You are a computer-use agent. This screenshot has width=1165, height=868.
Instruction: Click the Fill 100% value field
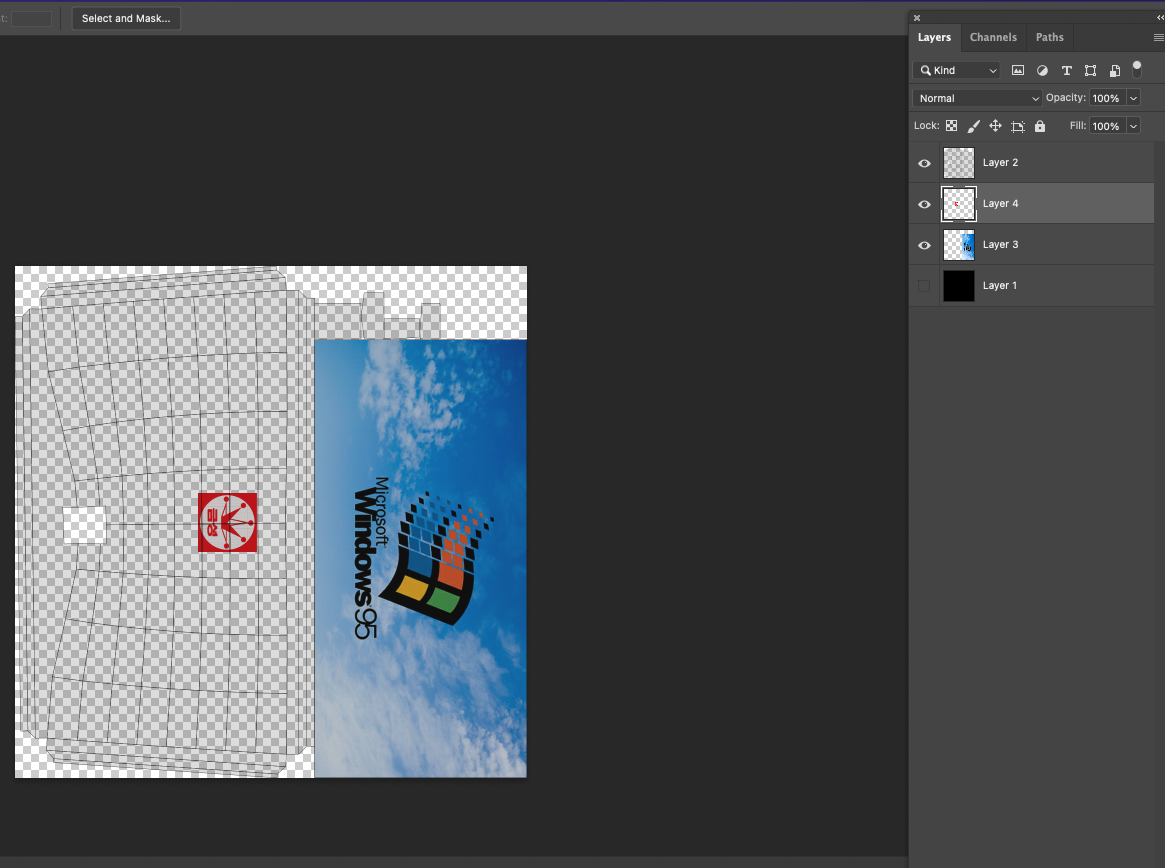(1107, 126)
